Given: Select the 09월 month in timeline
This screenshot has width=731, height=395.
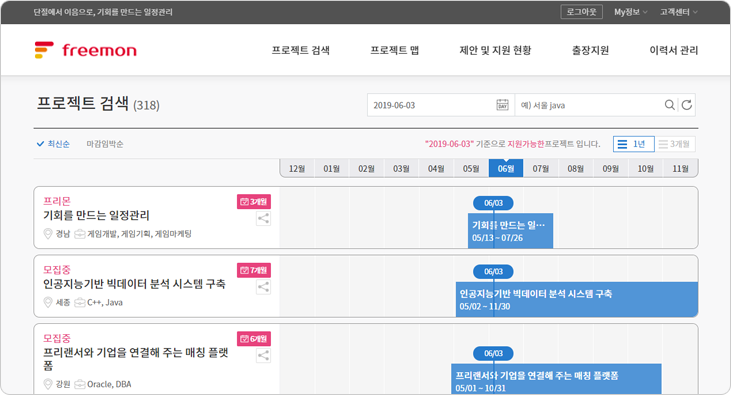Looking at the screenshot, I should pyautogui.click(x=611, y=168).
